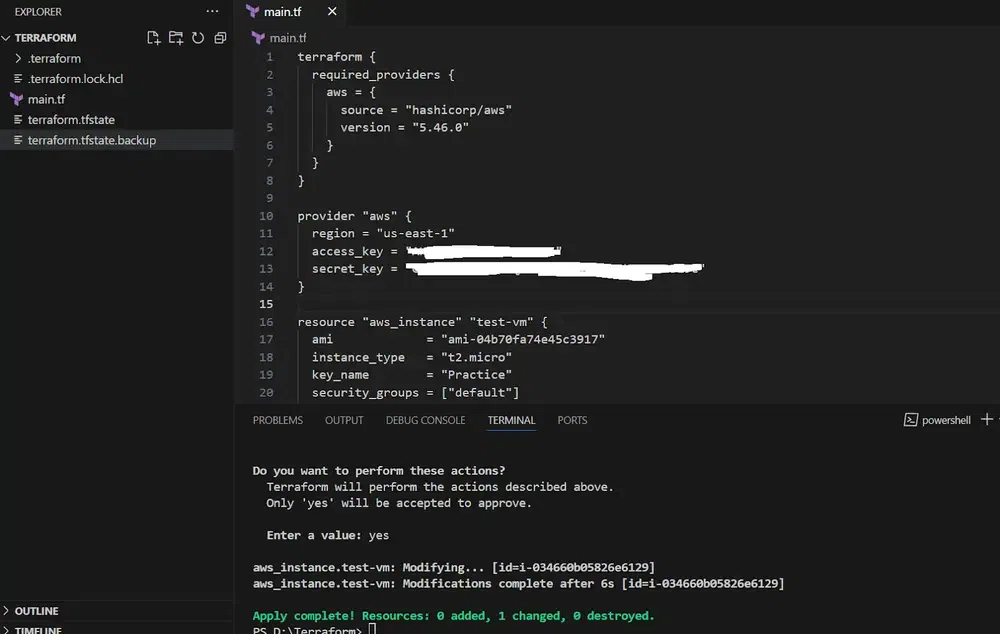
Task: Click 'Do you want to perform these actions?'
Action: click(379, 471)
